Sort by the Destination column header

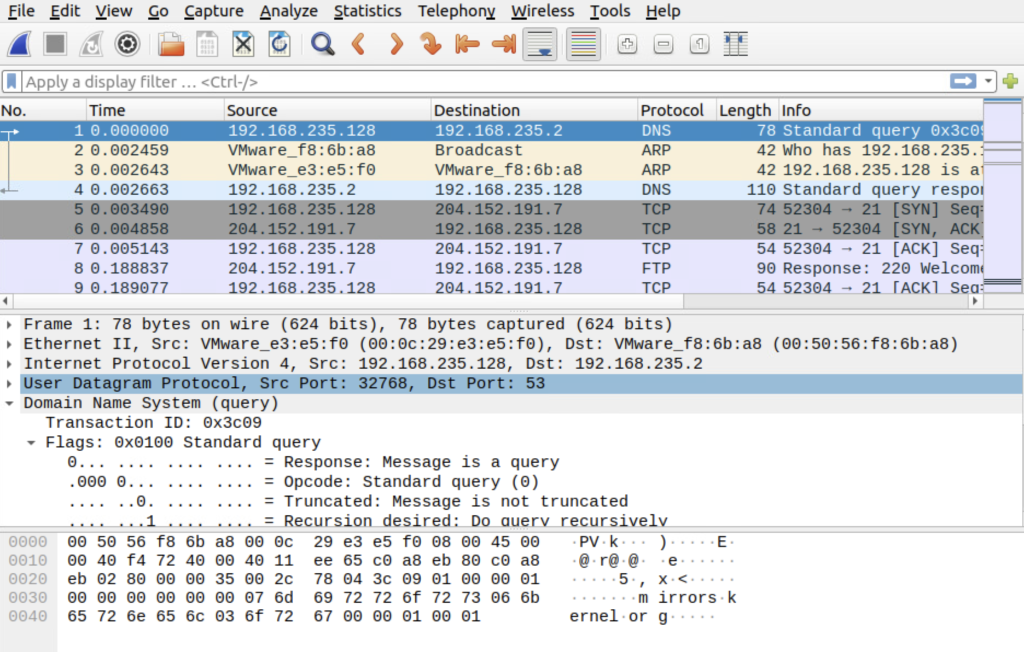click(534, 110)
